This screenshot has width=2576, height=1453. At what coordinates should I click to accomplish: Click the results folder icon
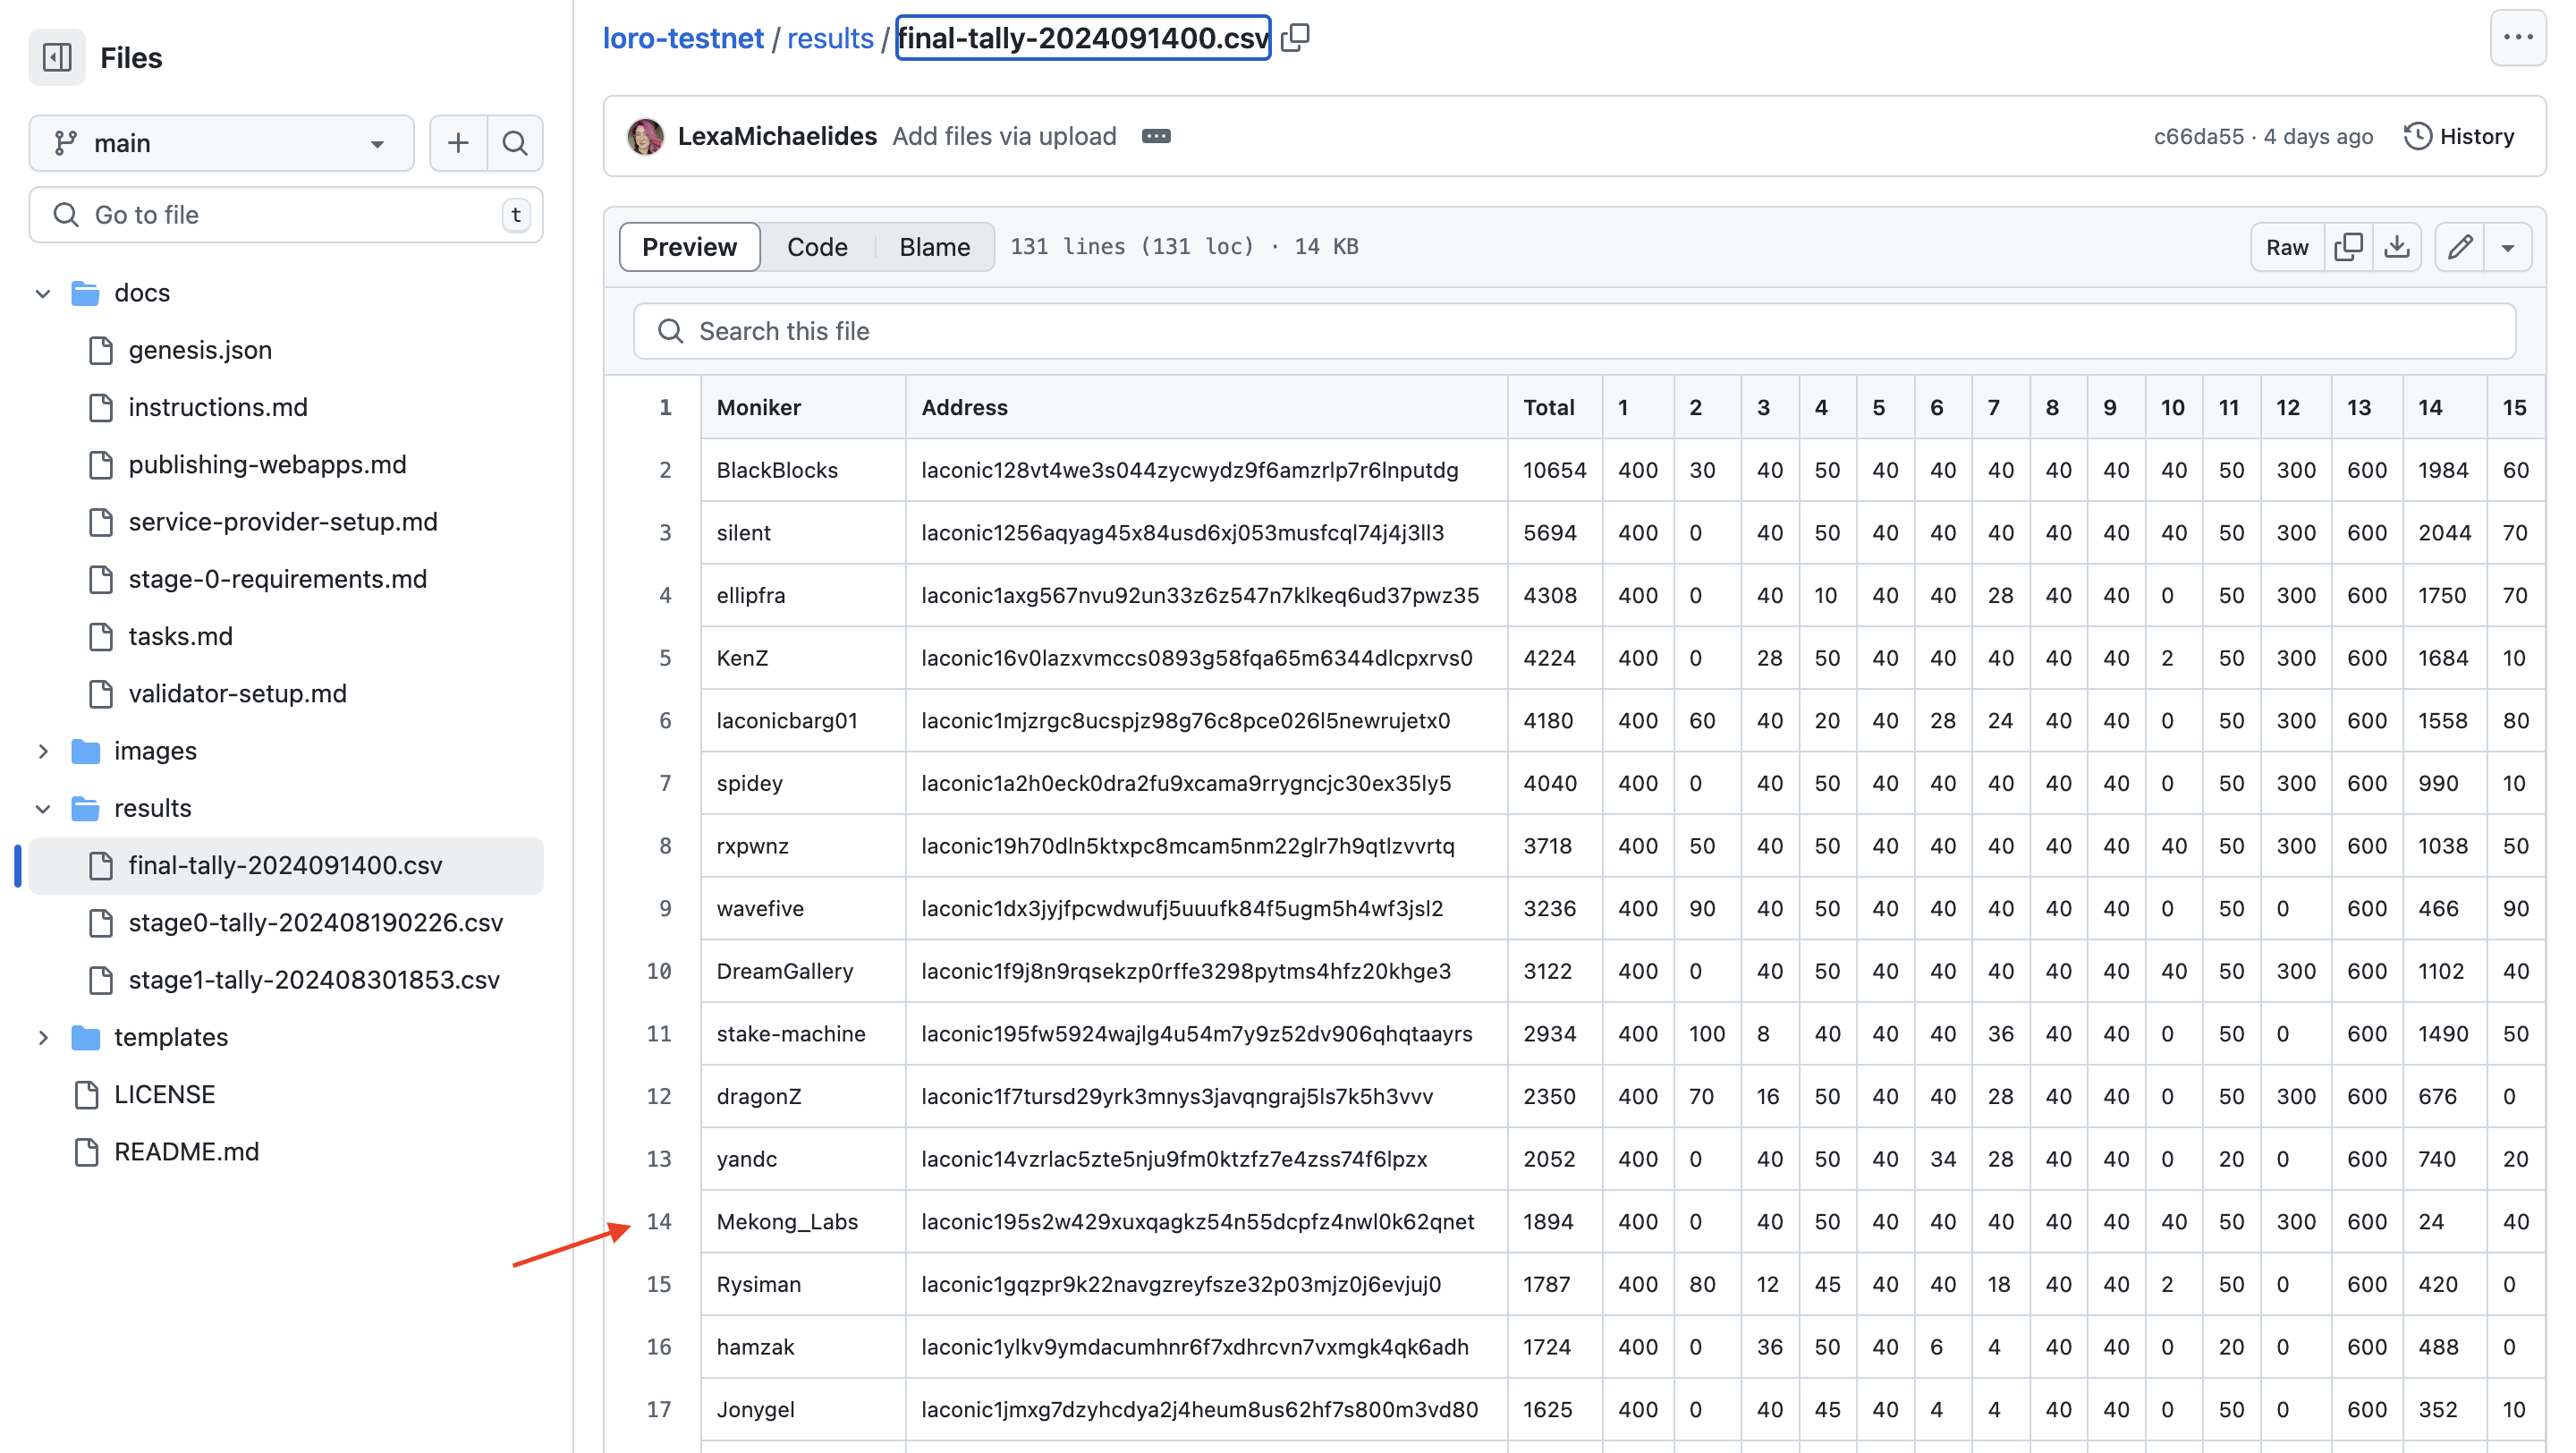tap(86, 808)
